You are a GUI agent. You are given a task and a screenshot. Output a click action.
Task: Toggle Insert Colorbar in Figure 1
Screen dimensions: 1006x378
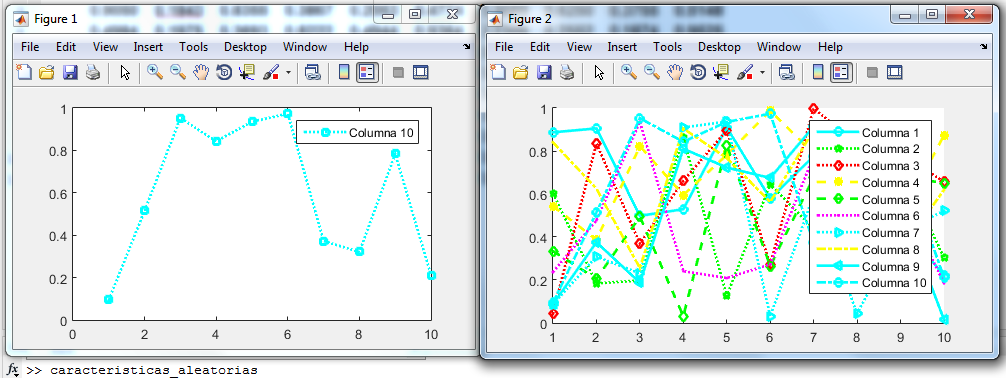coord(344,73)
